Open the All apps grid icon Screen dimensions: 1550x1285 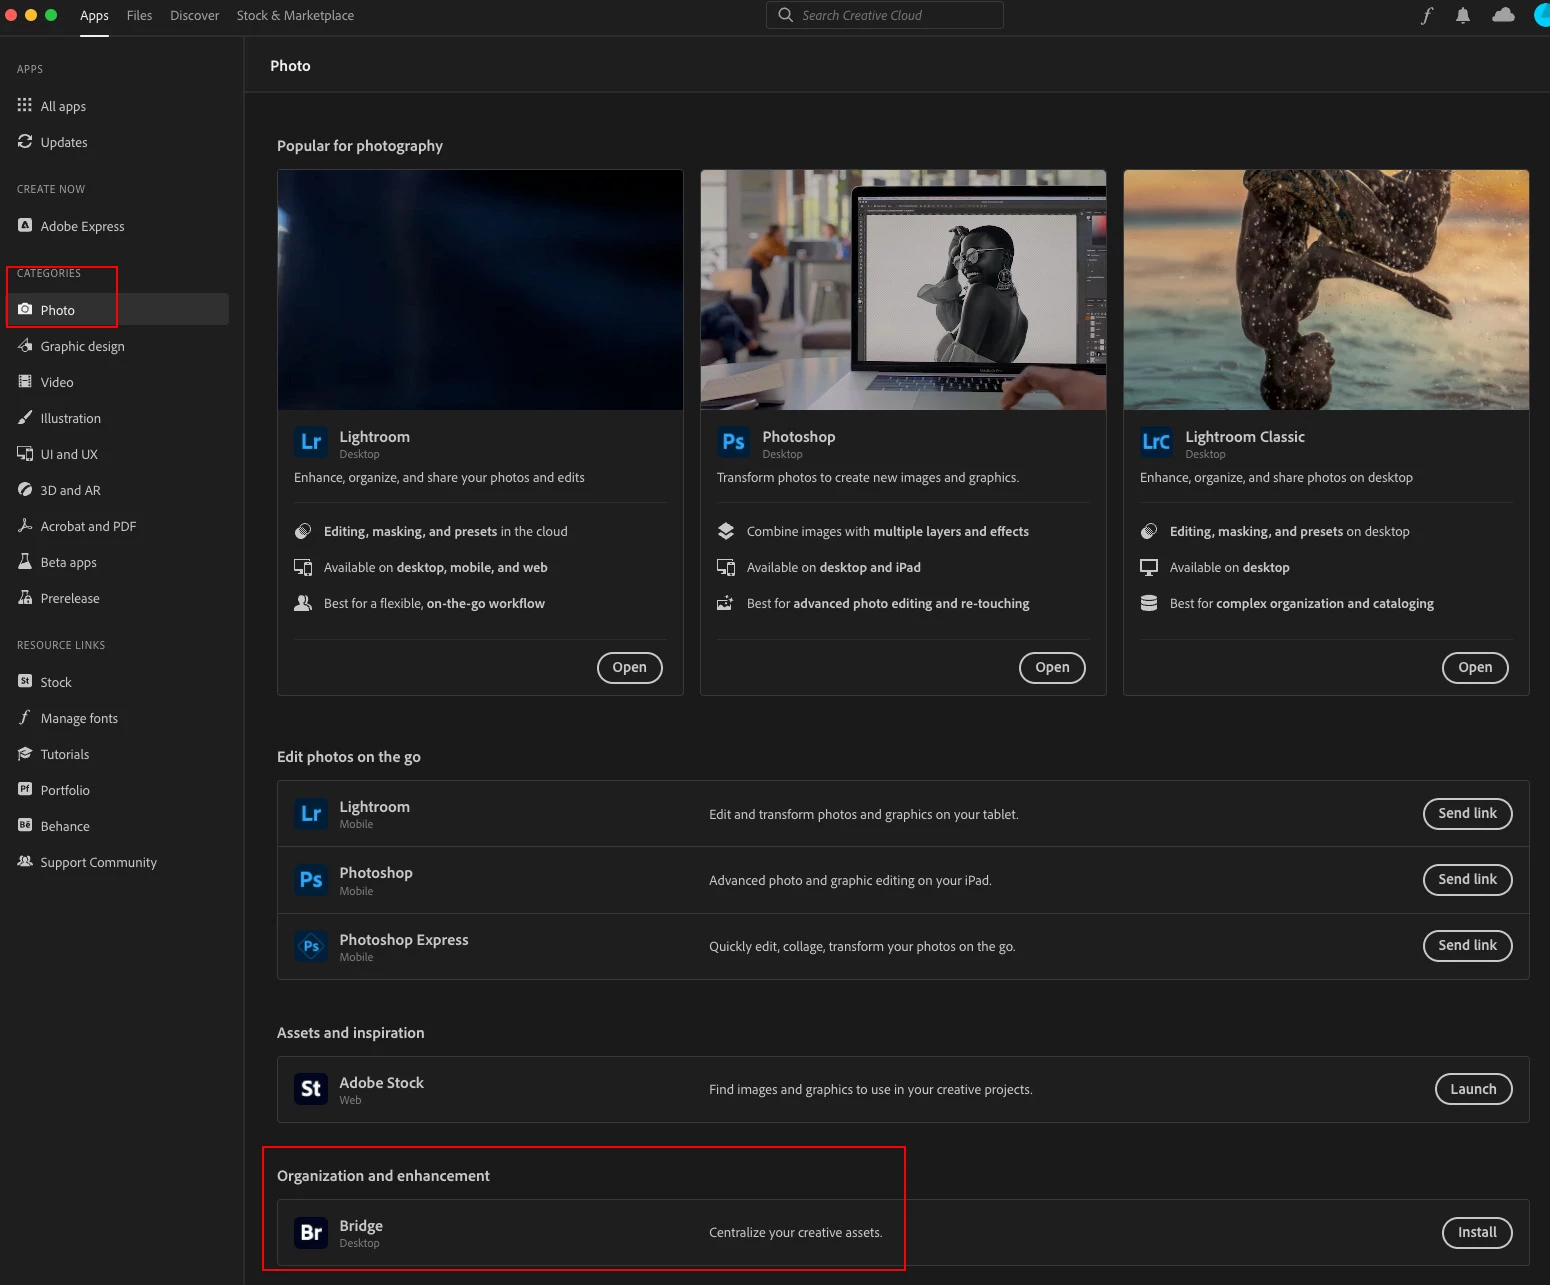click(x=25, y=105)
